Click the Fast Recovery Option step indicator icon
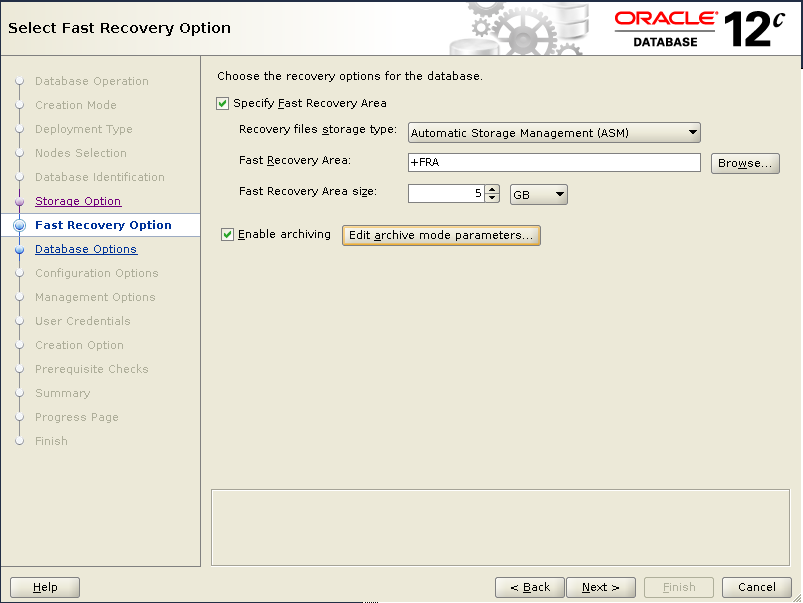The width and height of the screenshot is (803, 603). [19, 226]
